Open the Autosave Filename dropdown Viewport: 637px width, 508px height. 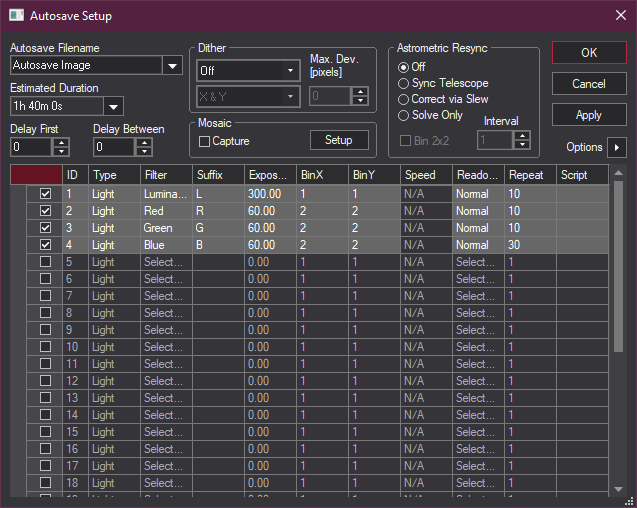click(x=173, y=66)
